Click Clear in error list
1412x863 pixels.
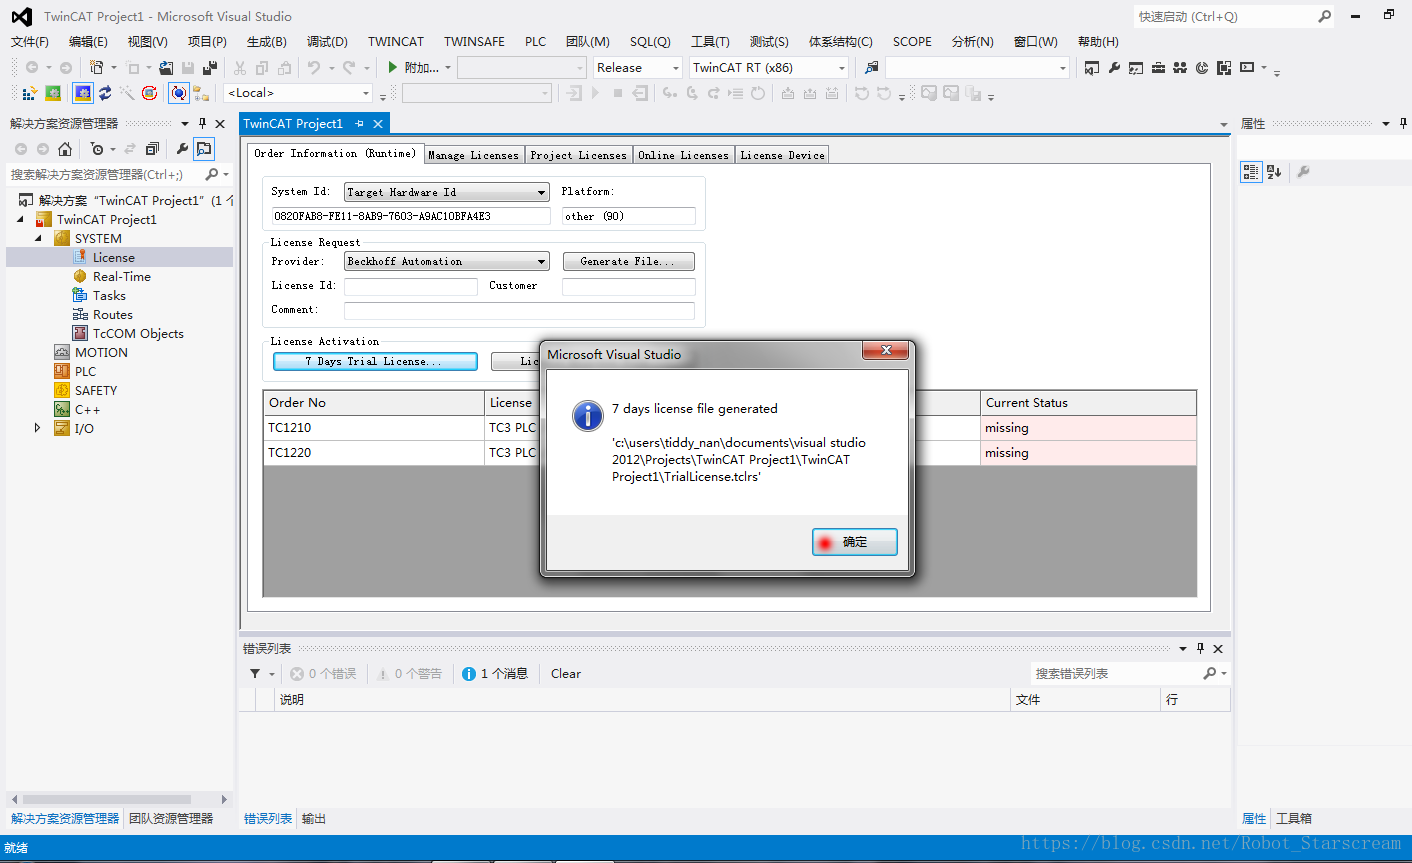[565, 673]
